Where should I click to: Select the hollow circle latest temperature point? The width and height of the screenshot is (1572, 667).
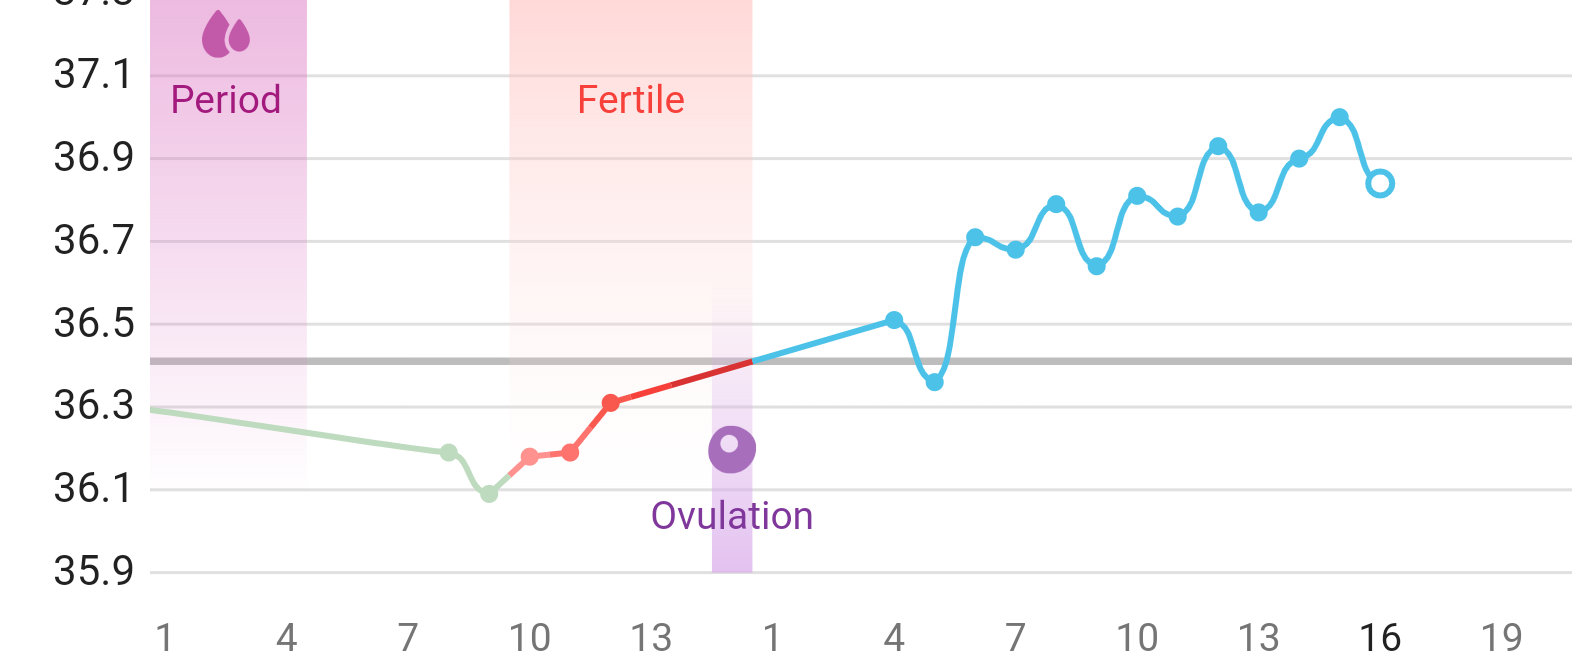click(x=1380, y=183)
